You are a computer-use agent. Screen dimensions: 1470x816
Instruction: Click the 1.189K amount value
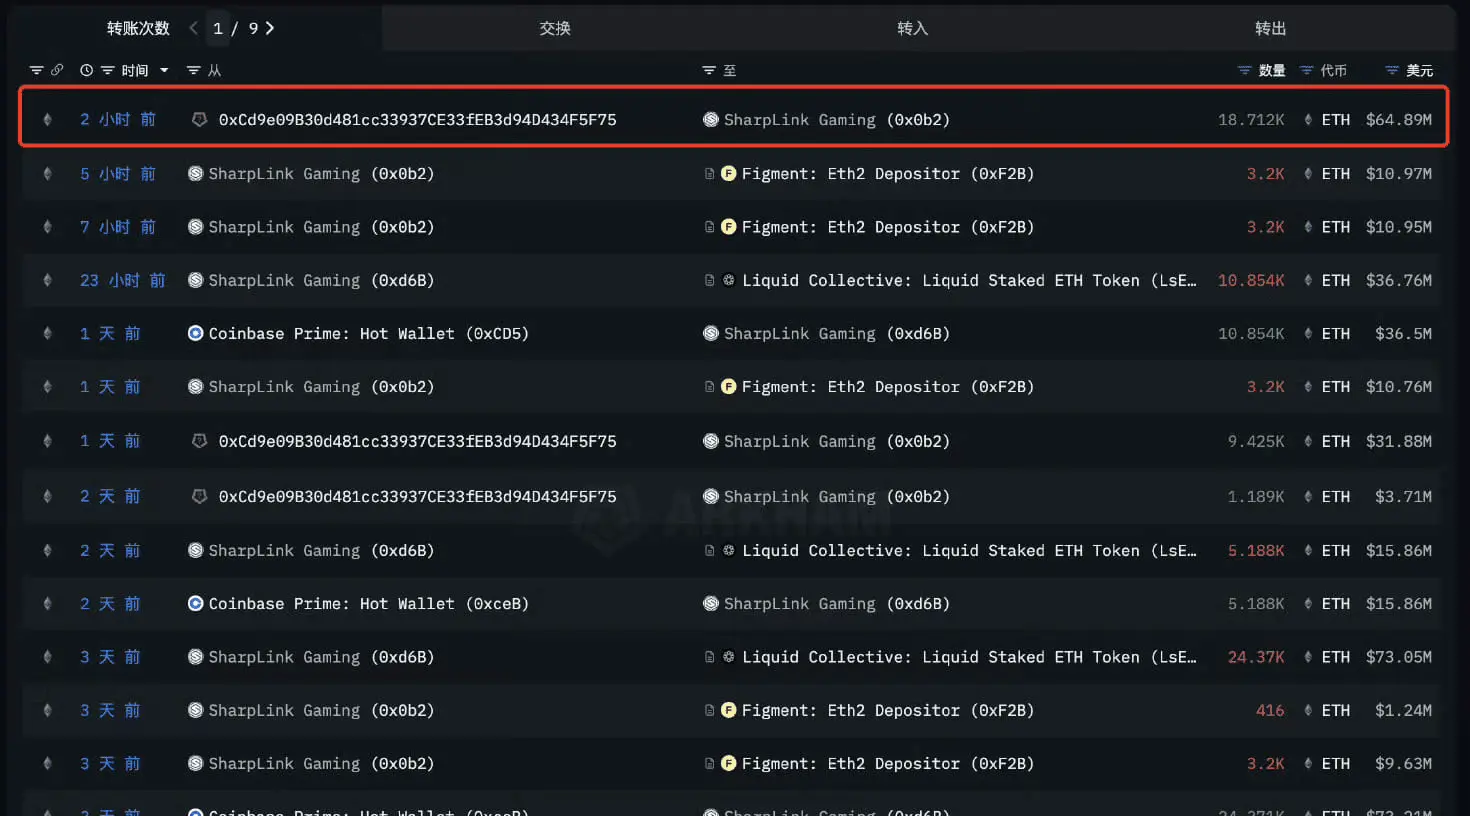point(1256,496)
